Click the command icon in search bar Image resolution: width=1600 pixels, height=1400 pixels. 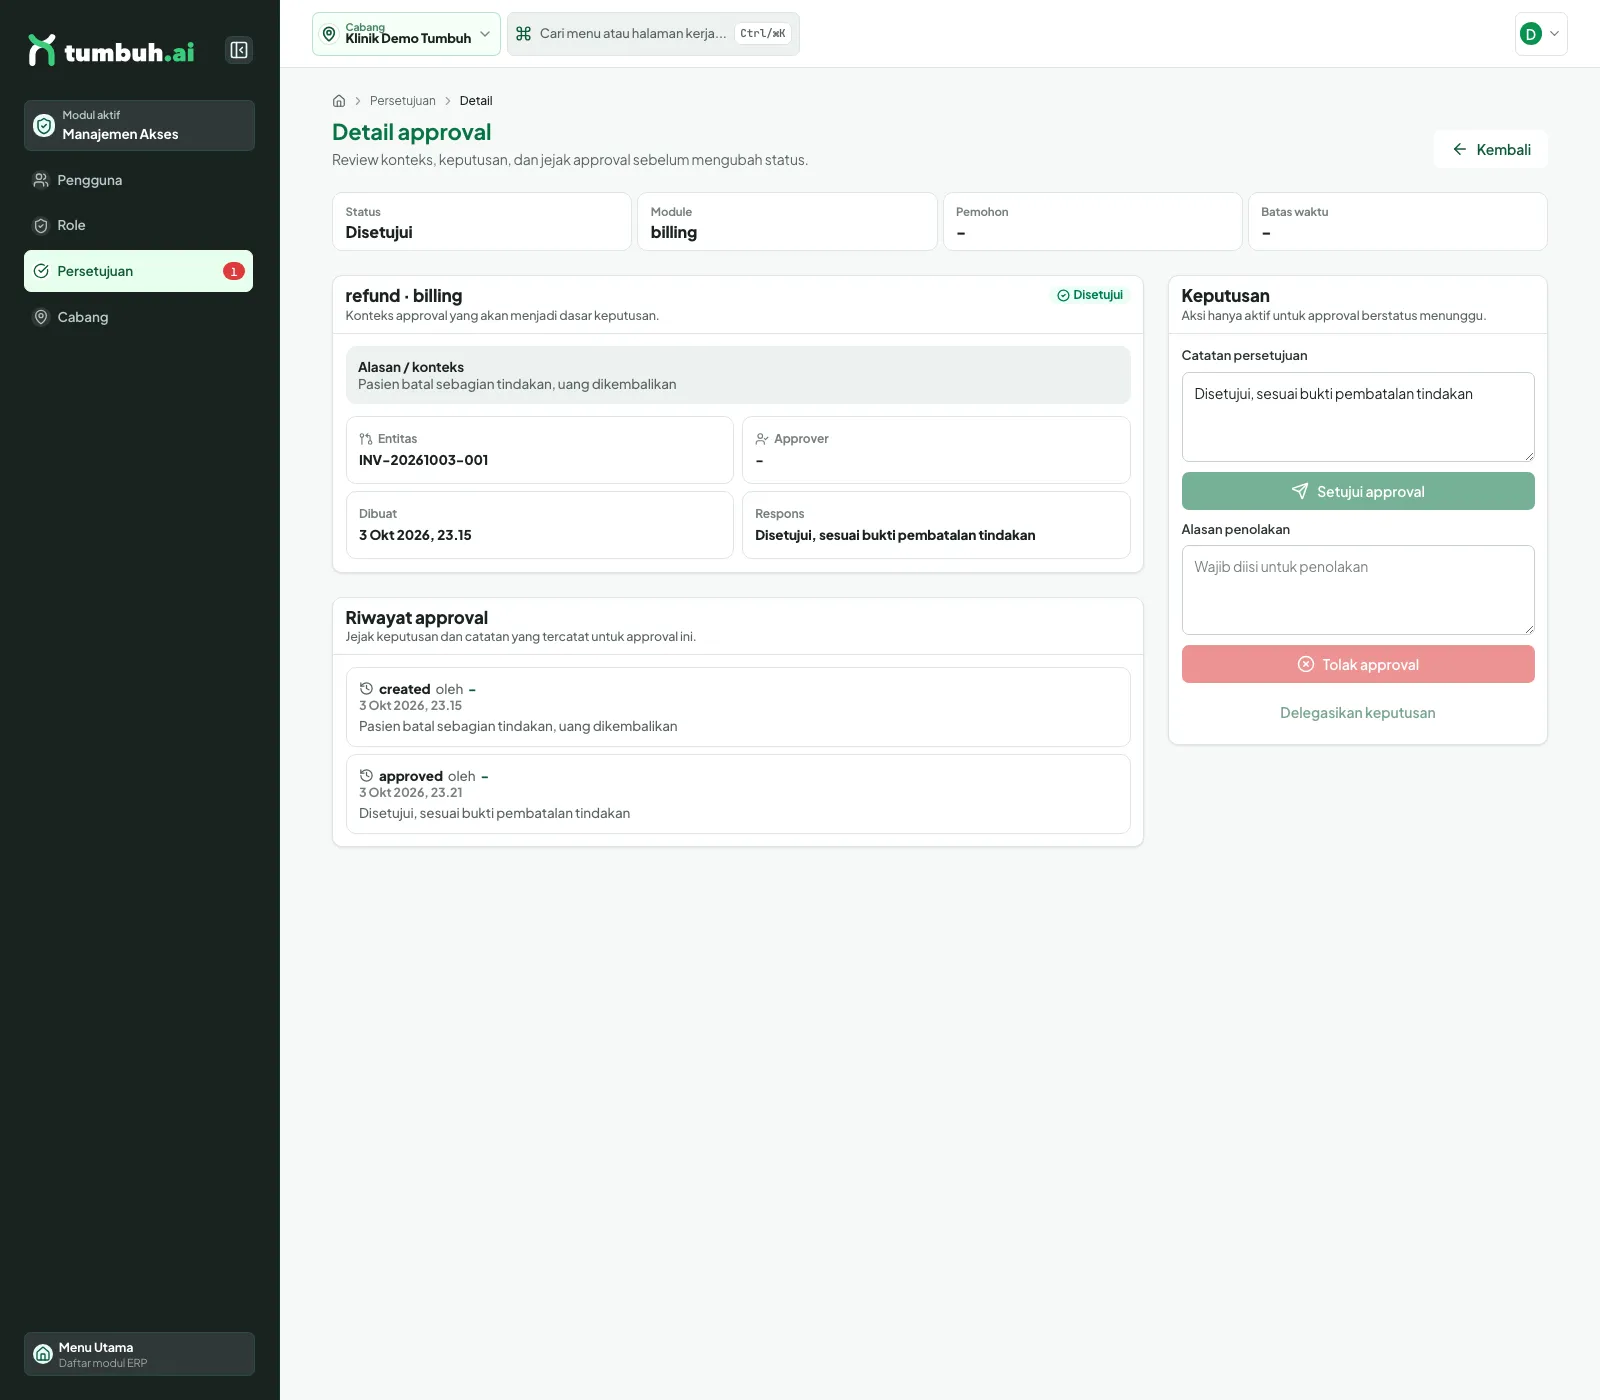523,34
